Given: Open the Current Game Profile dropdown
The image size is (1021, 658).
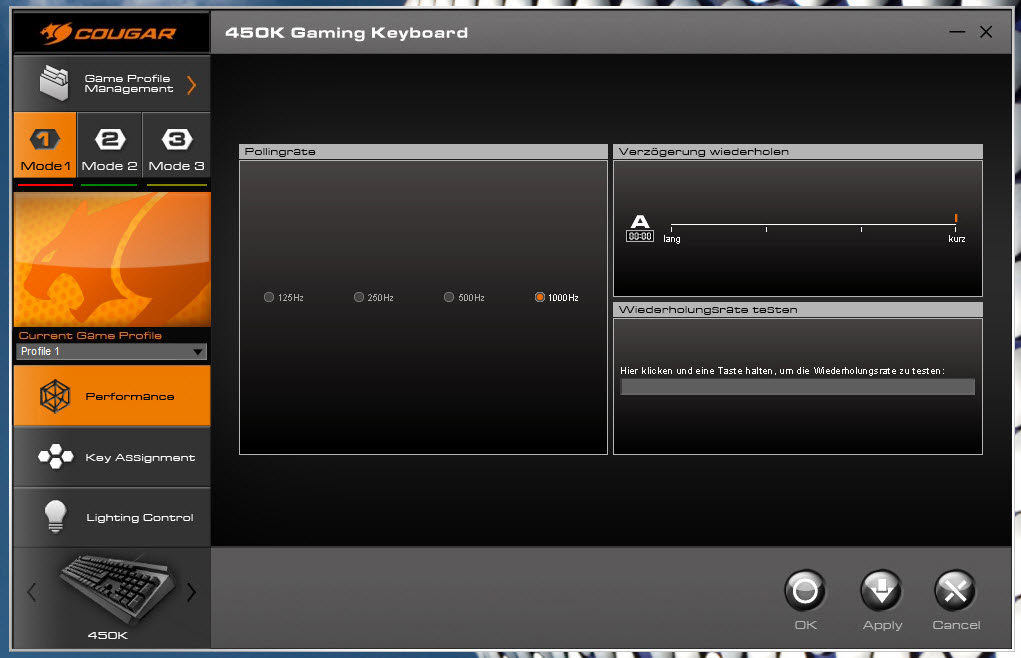Looking at the screenshot, I should pyautogui.click(x=111, y=351).
